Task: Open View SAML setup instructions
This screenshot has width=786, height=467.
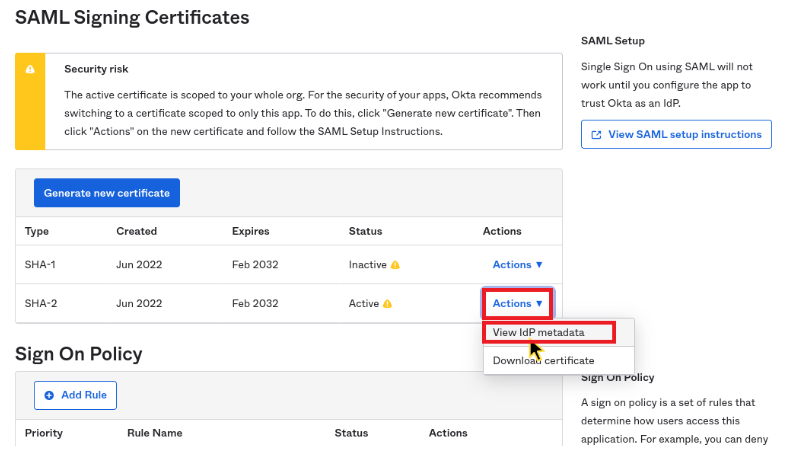Action: [x=676, y=134]
